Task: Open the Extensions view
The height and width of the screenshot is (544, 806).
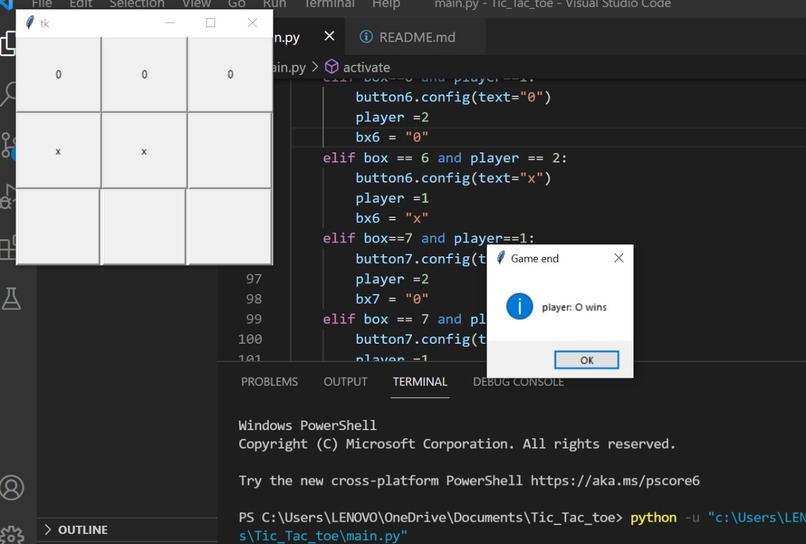Action: point(8,248)
